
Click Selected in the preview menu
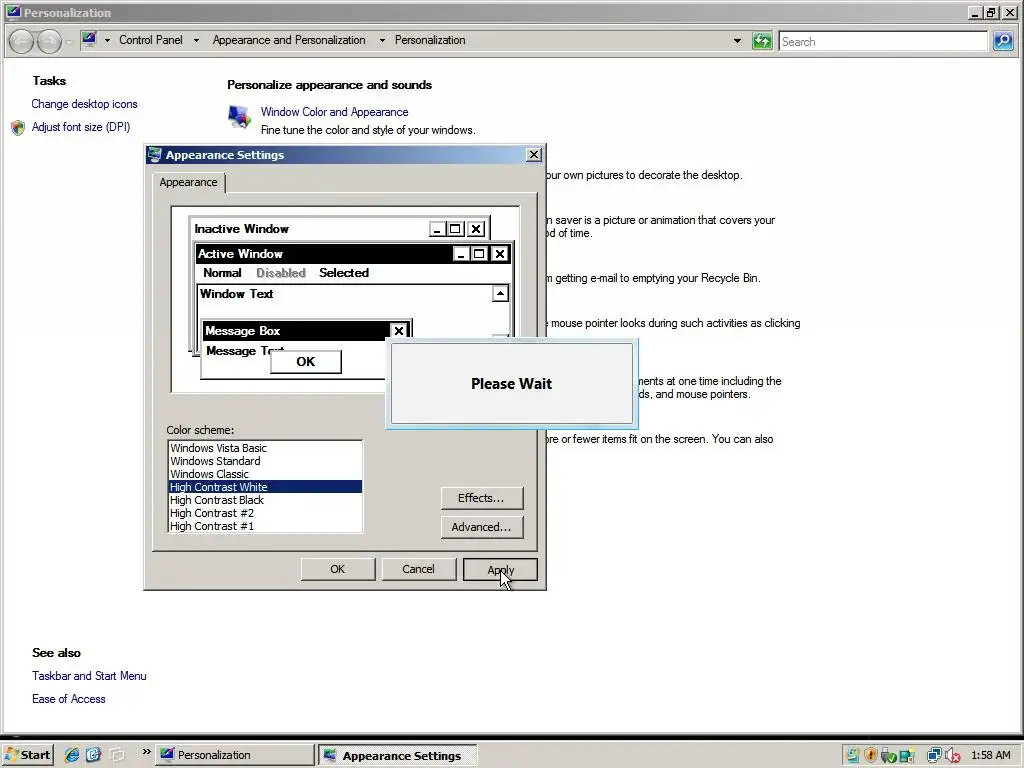coord(344,273)
